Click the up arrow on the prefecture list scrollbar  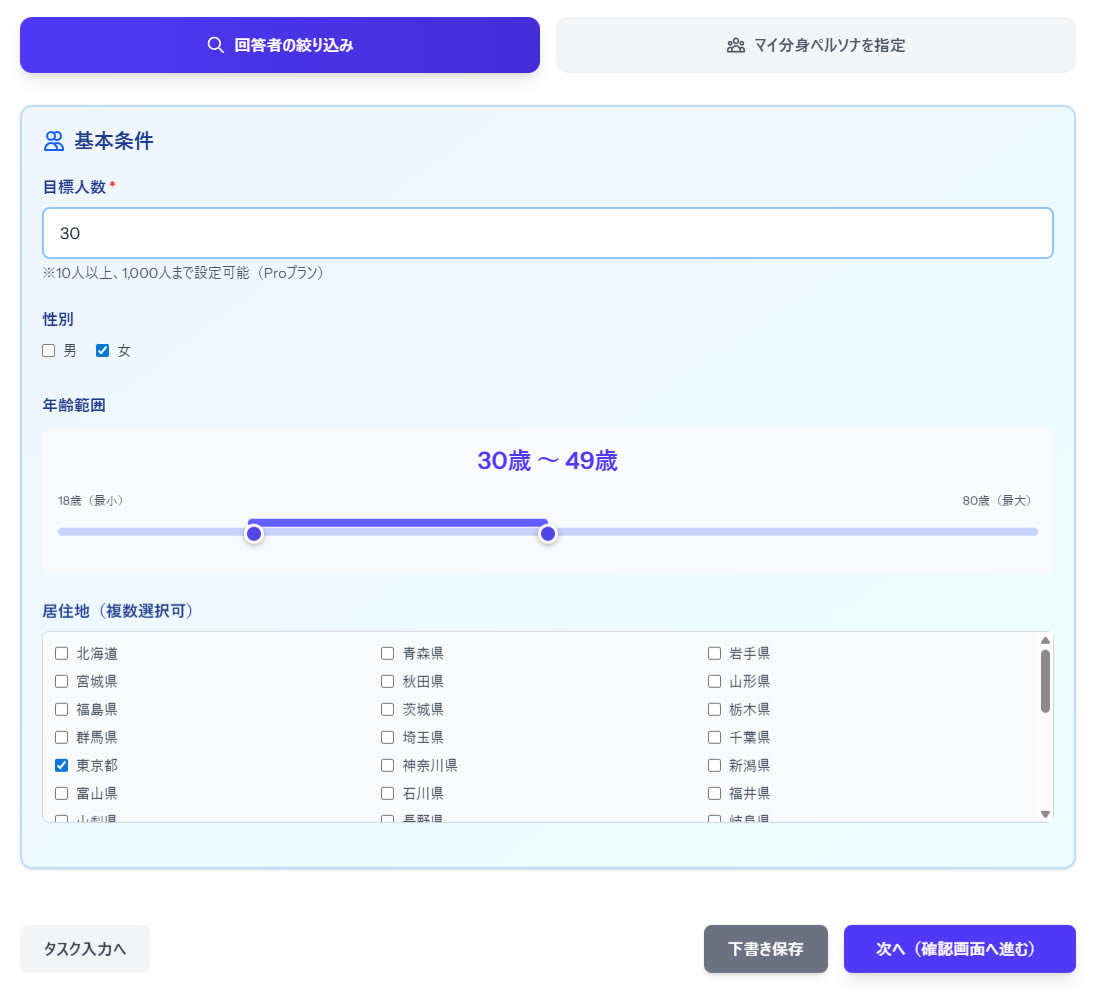(x=1045, y=640)
